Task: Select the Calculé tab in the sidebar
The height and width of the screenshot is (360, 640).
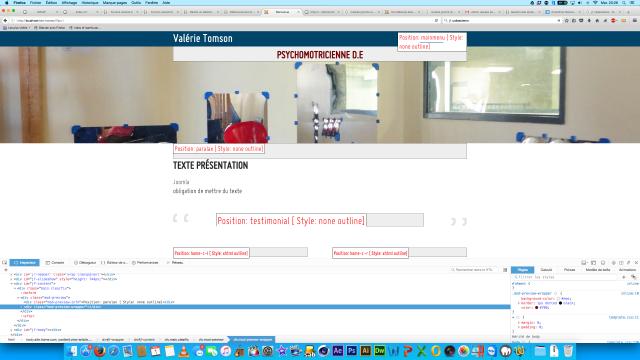Action: 546,270
